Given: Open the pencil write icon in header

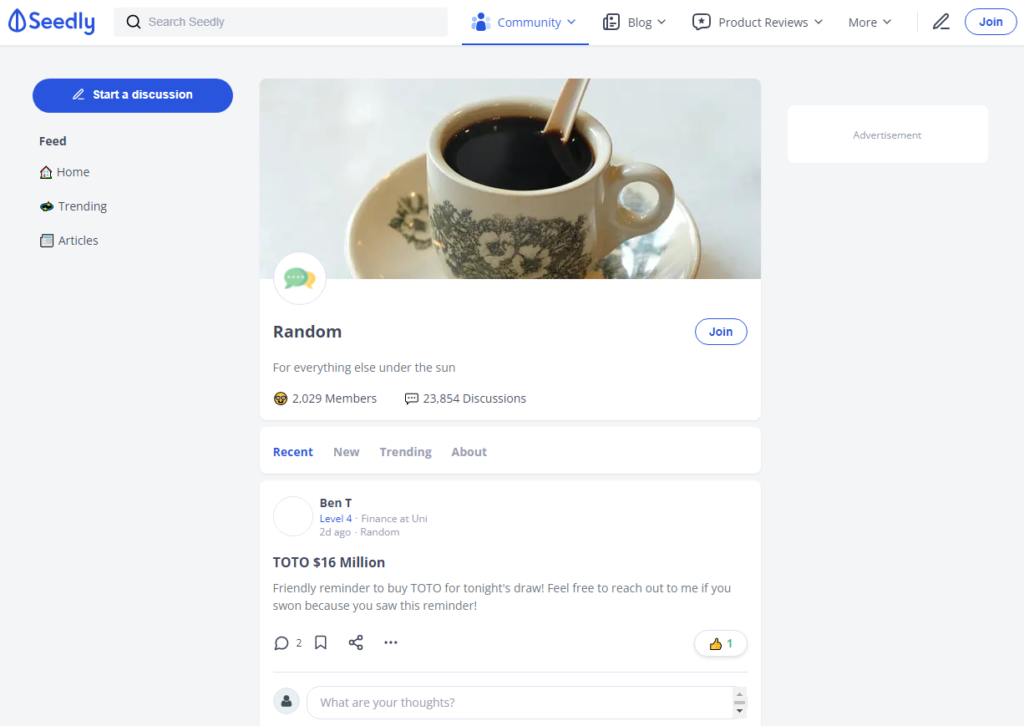Looking at the screenshot, I should (x=940, y=22).
